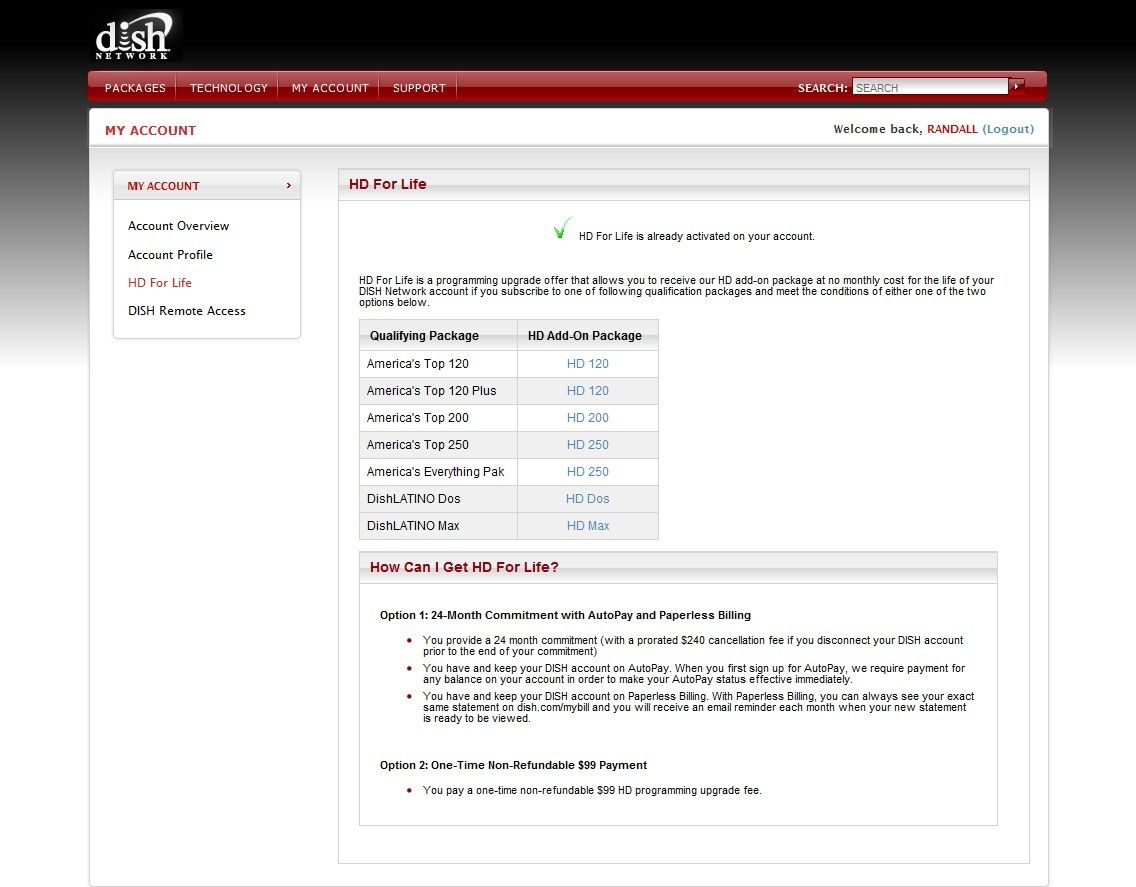Open Account Profile page
The width and height of the screenshot is (1136, 887).
[x=170, y=254]
